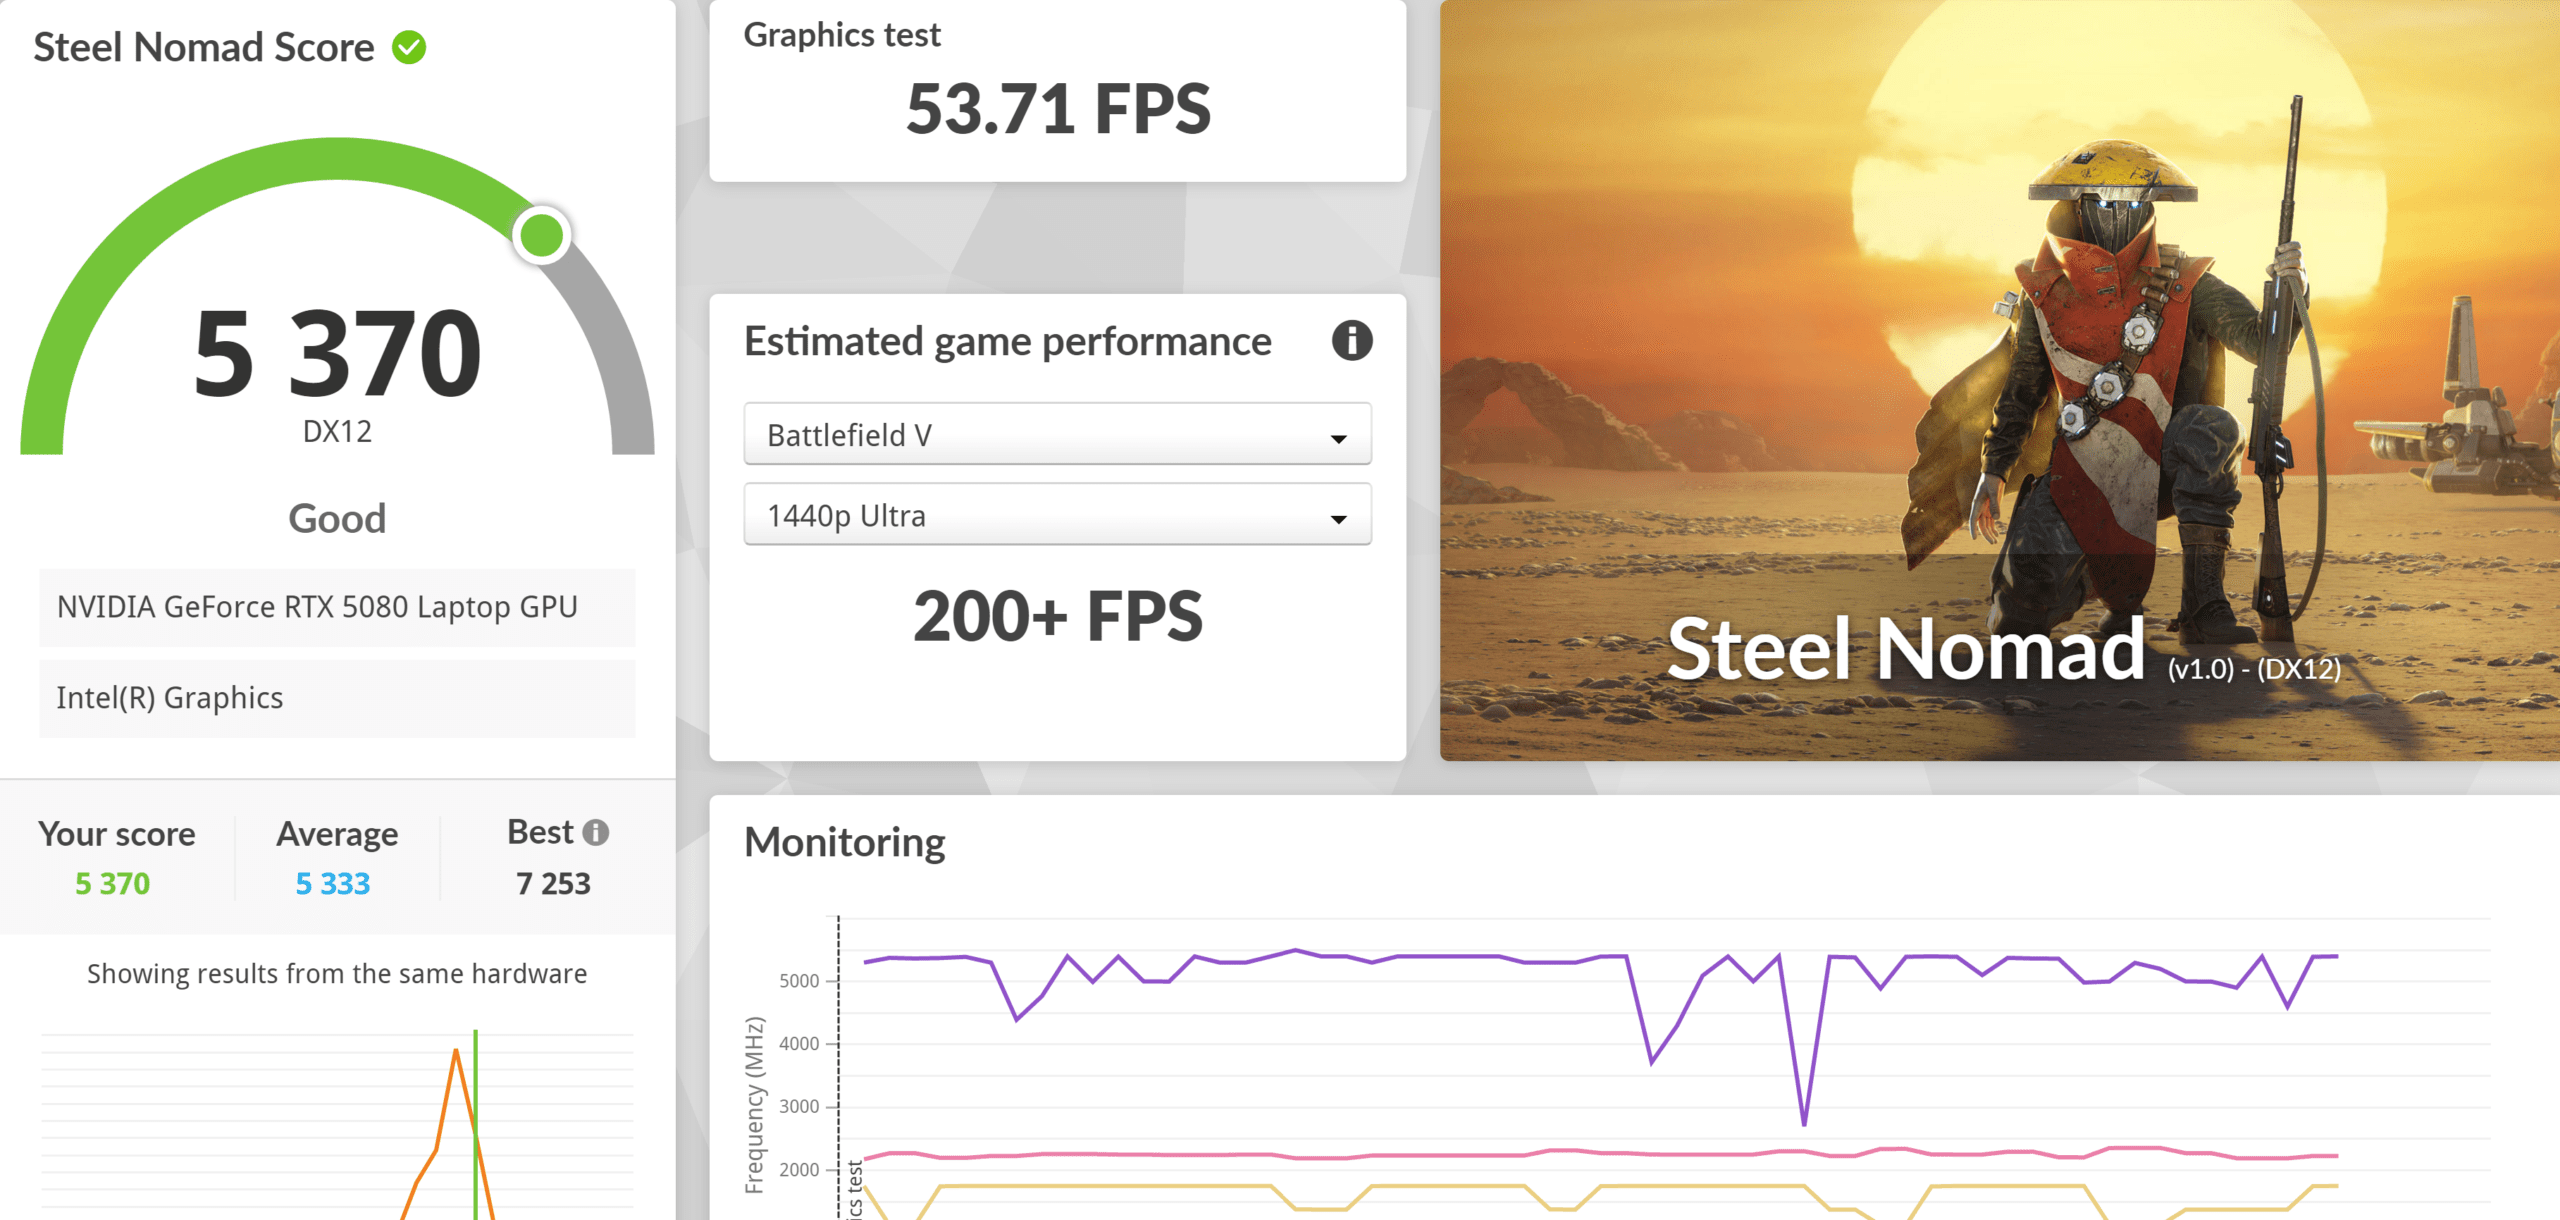Click the green validation checkmark icon
Image resolution: width=2560 pixels, height=1220 pixels.
409,47
